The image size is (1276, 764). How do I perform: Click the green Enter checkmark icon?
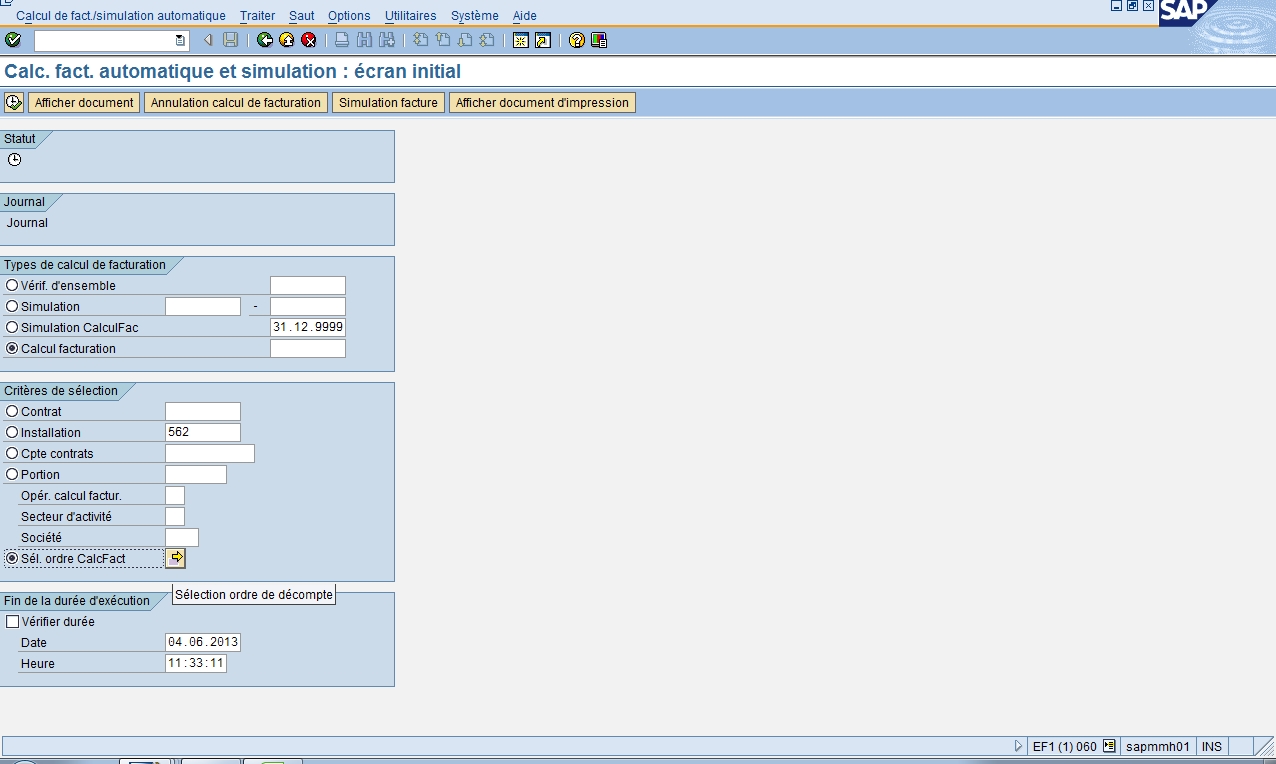point(13,40)
